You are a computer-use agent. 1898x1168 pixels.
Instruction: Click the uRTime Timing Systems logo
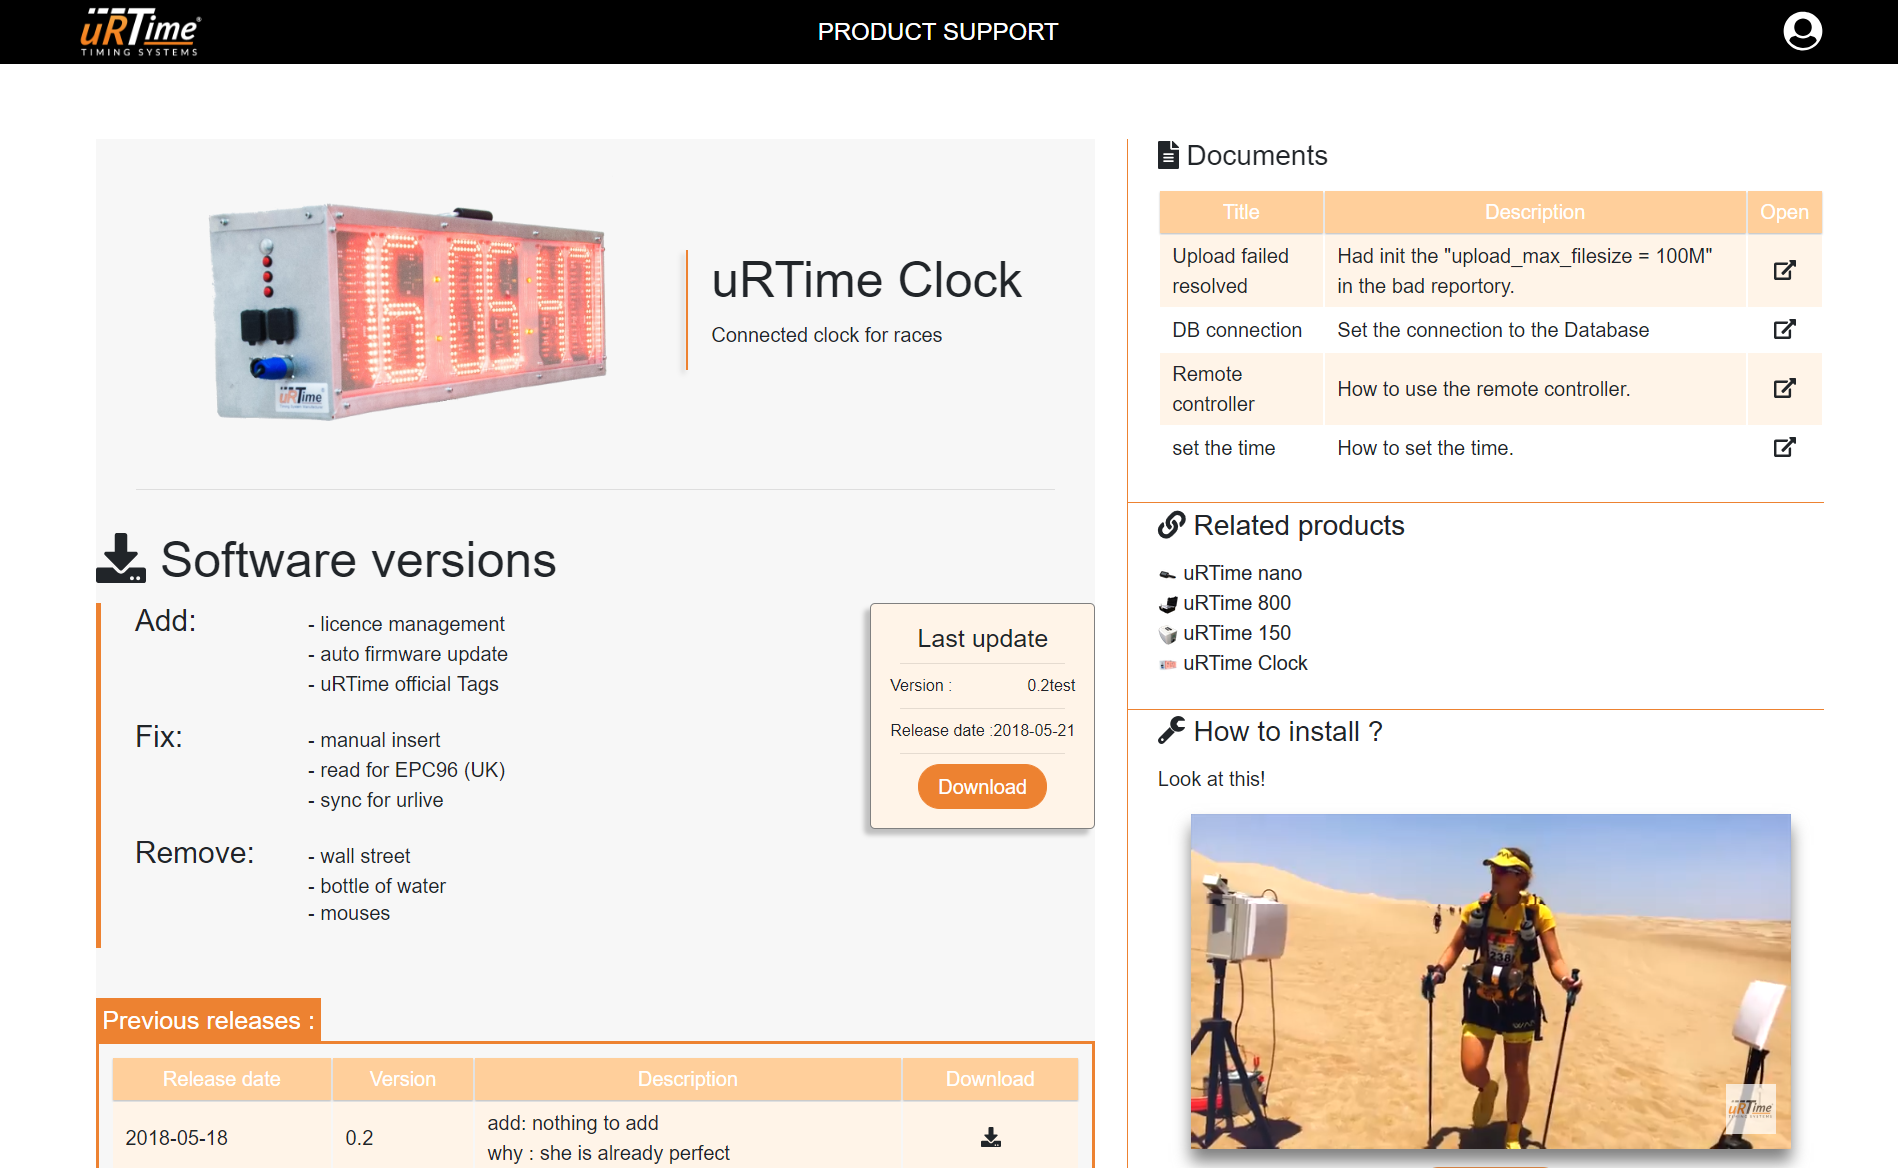140,32
